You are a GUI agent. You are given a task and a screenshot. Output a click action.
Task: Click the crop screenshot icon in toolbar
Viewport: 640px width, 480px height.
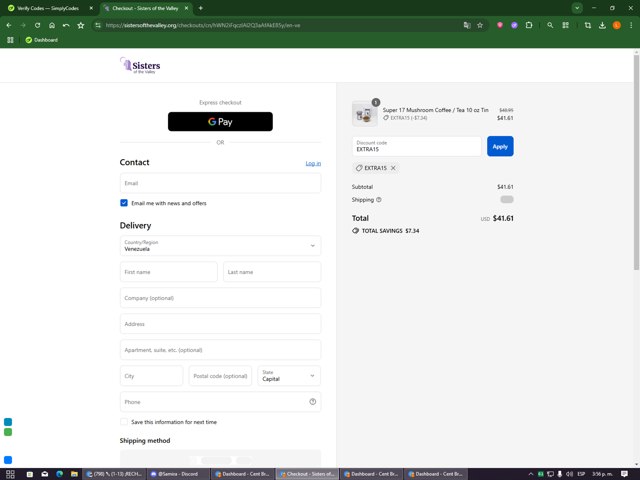click(x=588, y=25)
